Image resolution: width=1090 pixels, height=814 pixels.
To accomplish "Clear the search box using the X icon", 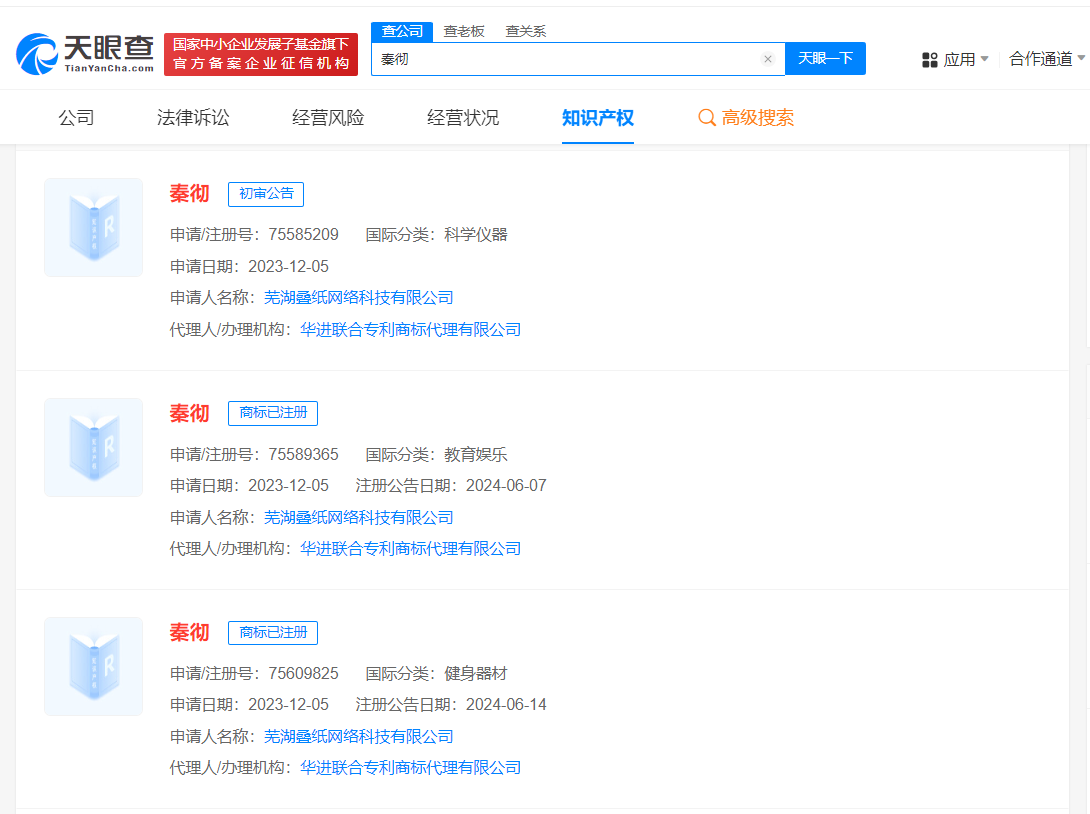I will coord(768,59).
